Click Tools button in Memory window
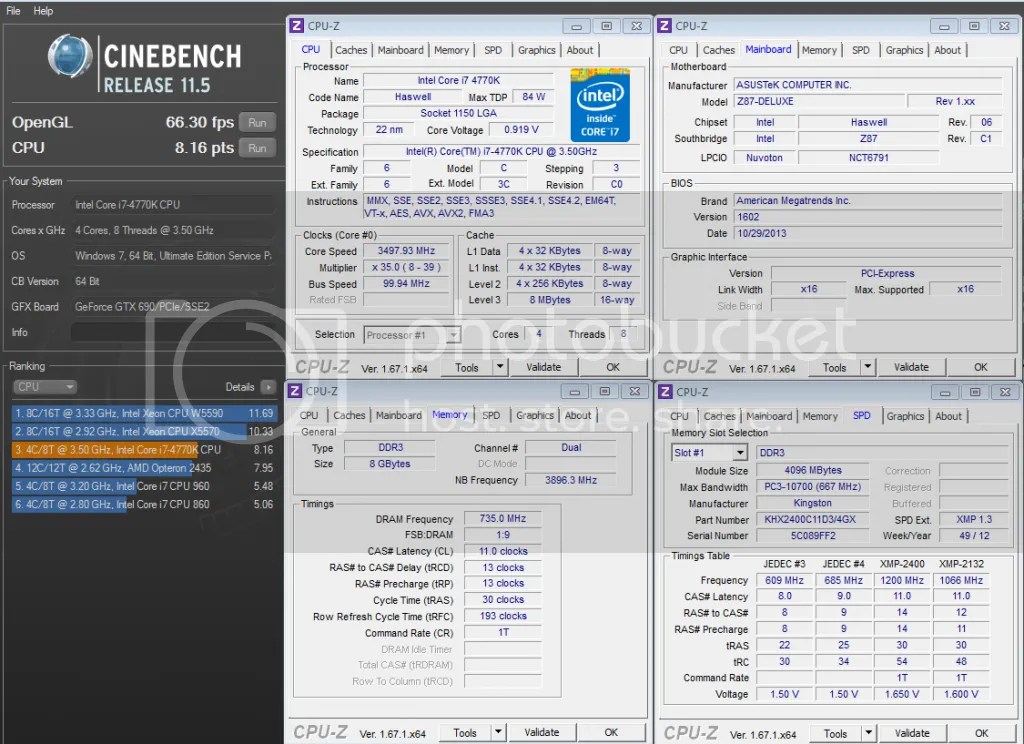The image size is (1024, 744). (x=464, y=733)
